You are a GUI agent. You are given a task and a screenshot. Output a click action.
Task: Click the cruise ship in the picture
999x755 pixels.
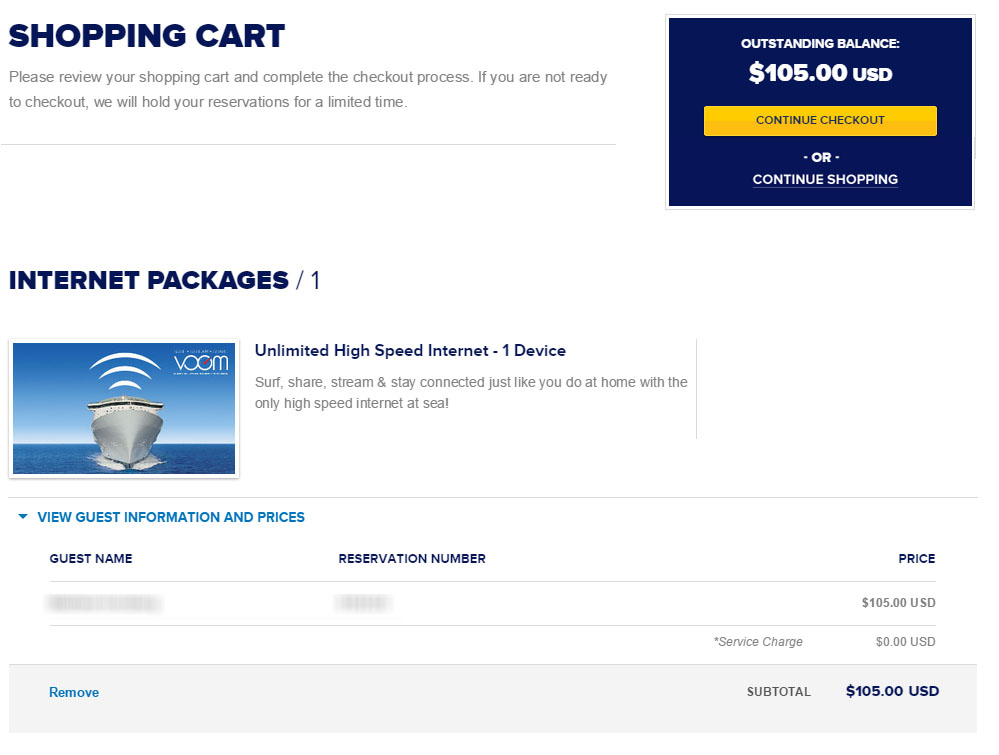pos(126,430)
